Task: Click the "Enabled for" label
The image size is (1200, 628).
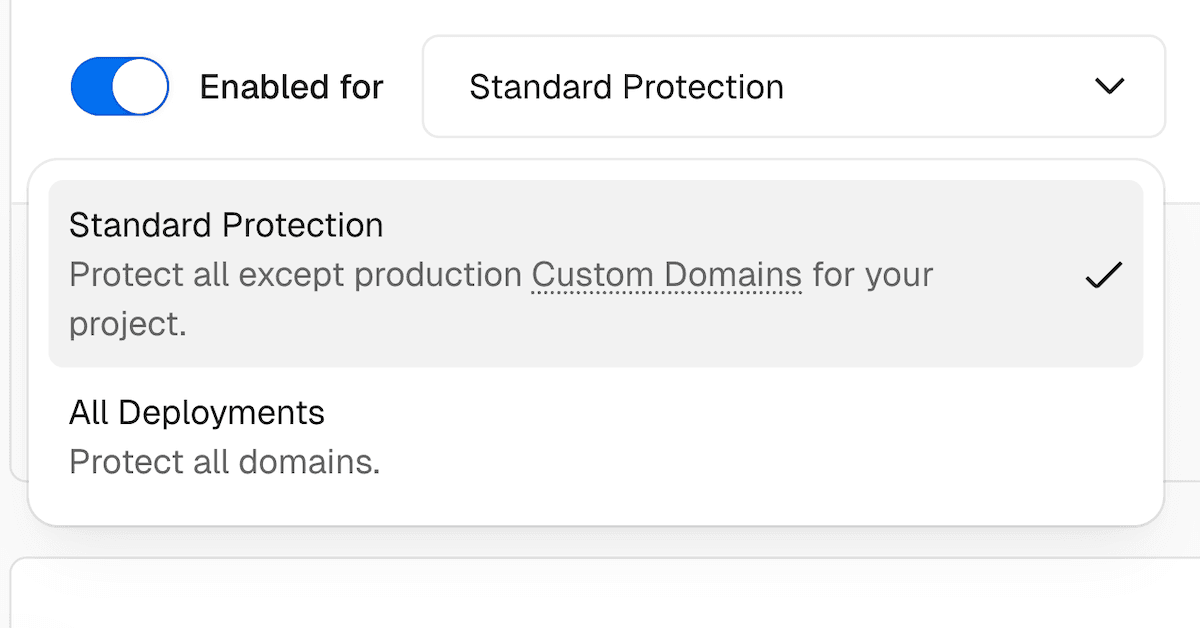Action: point(291,88)
